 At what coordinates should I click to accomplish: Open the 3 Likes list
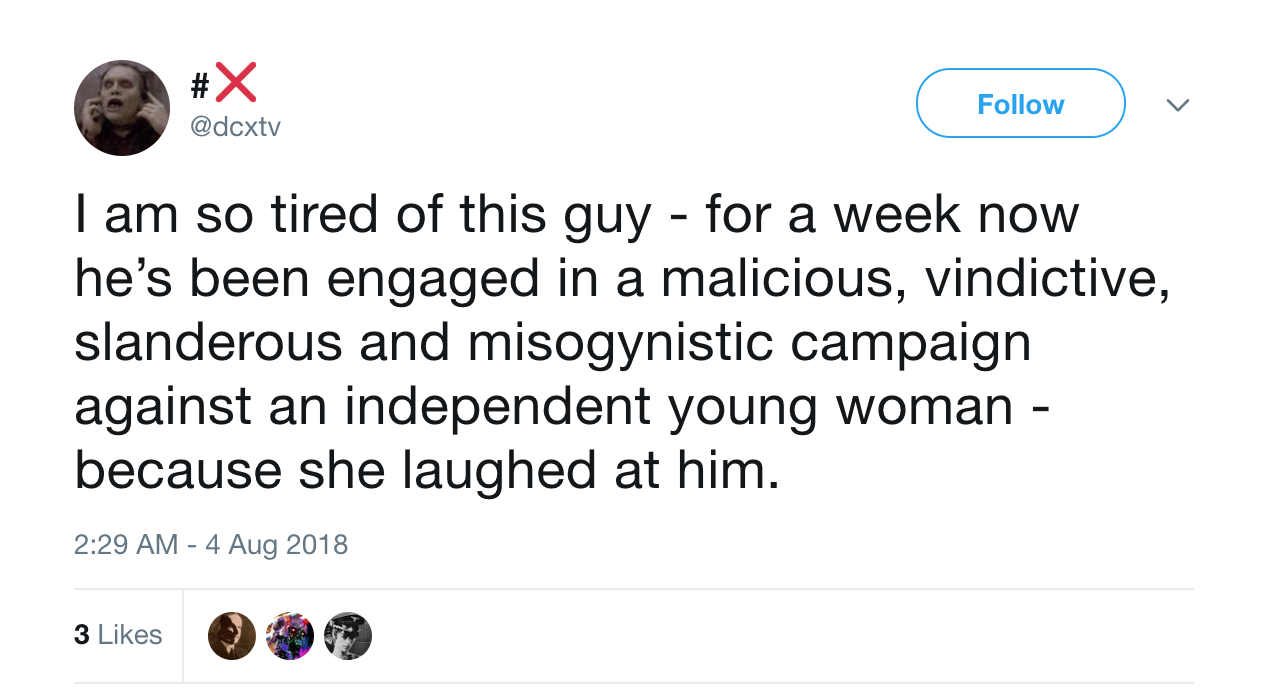118,635
